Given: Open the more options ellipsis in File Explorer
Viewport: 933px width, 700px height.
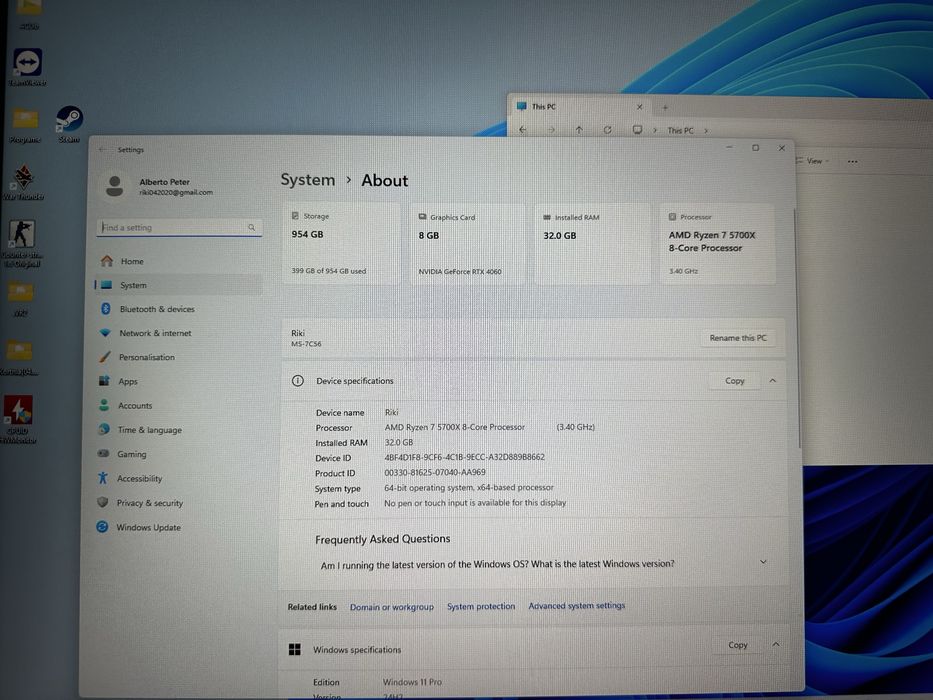Looking at the screenshot, I should coord(853,161).
